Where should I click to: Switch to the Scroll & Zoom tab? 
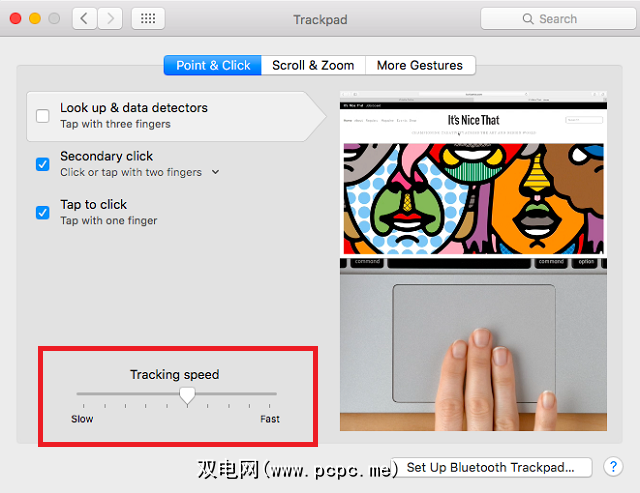[313, 65]
